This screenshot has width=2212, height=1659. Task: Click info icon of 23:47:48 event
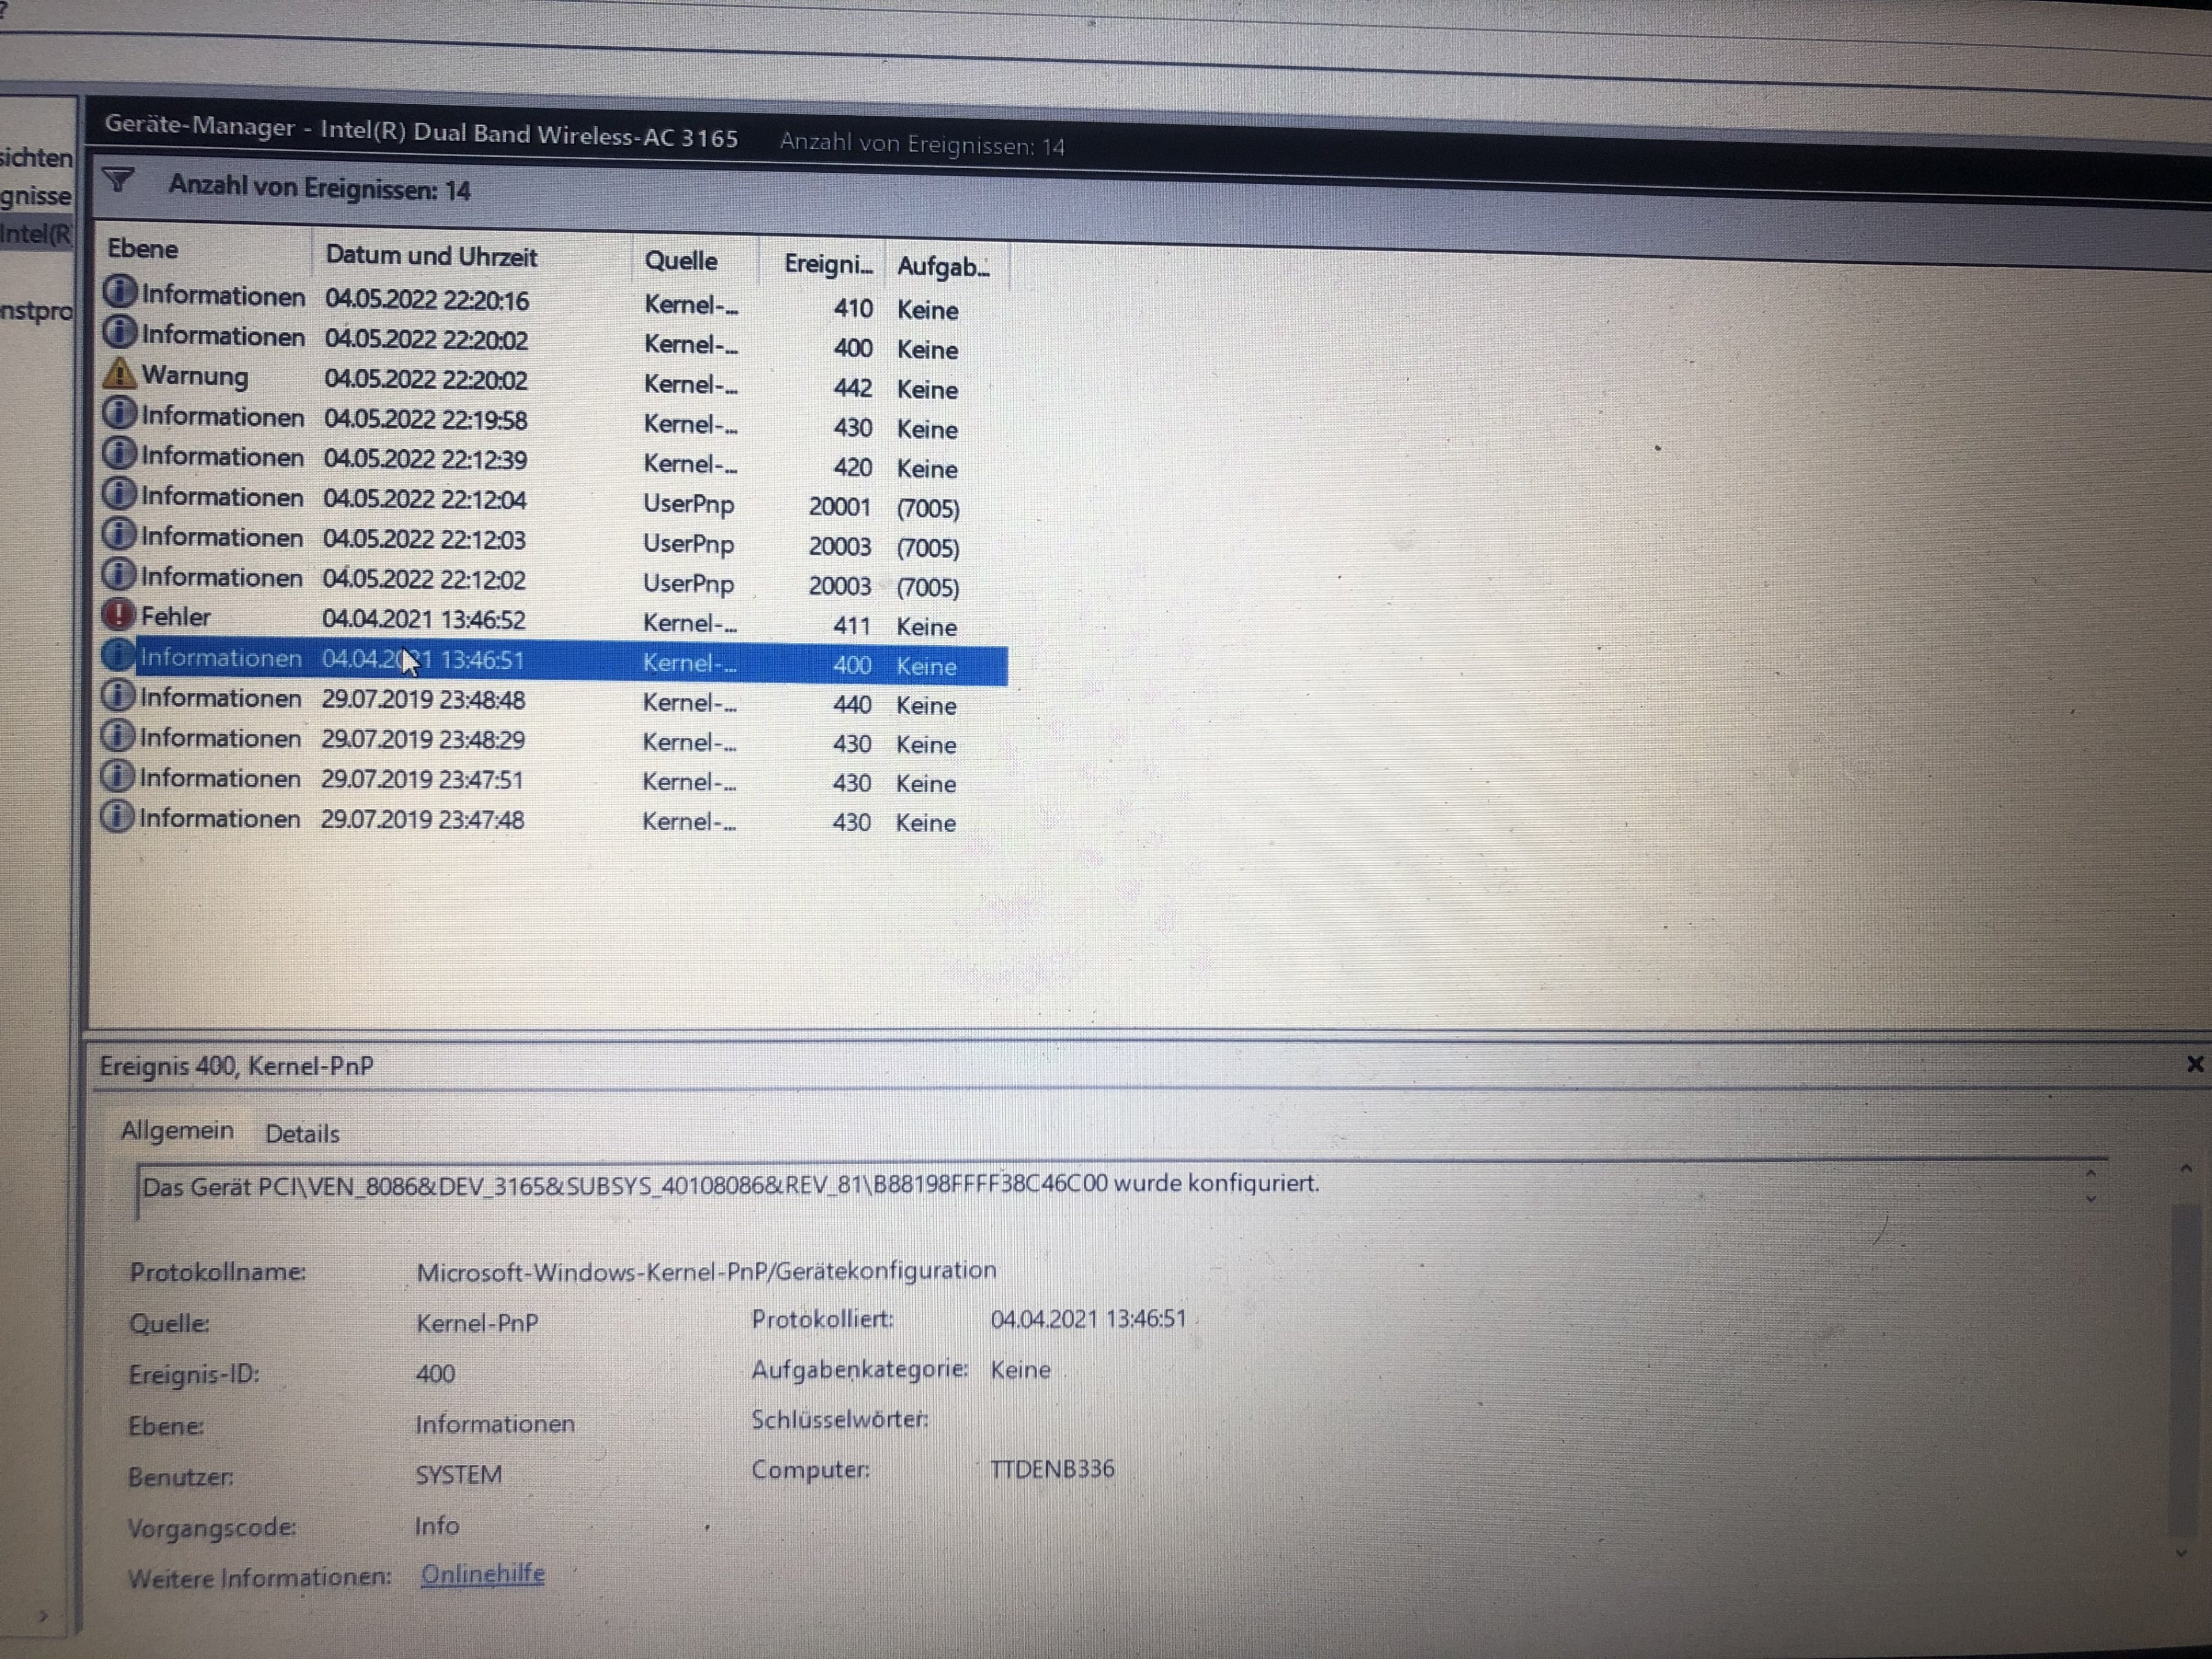click(117, 817)
